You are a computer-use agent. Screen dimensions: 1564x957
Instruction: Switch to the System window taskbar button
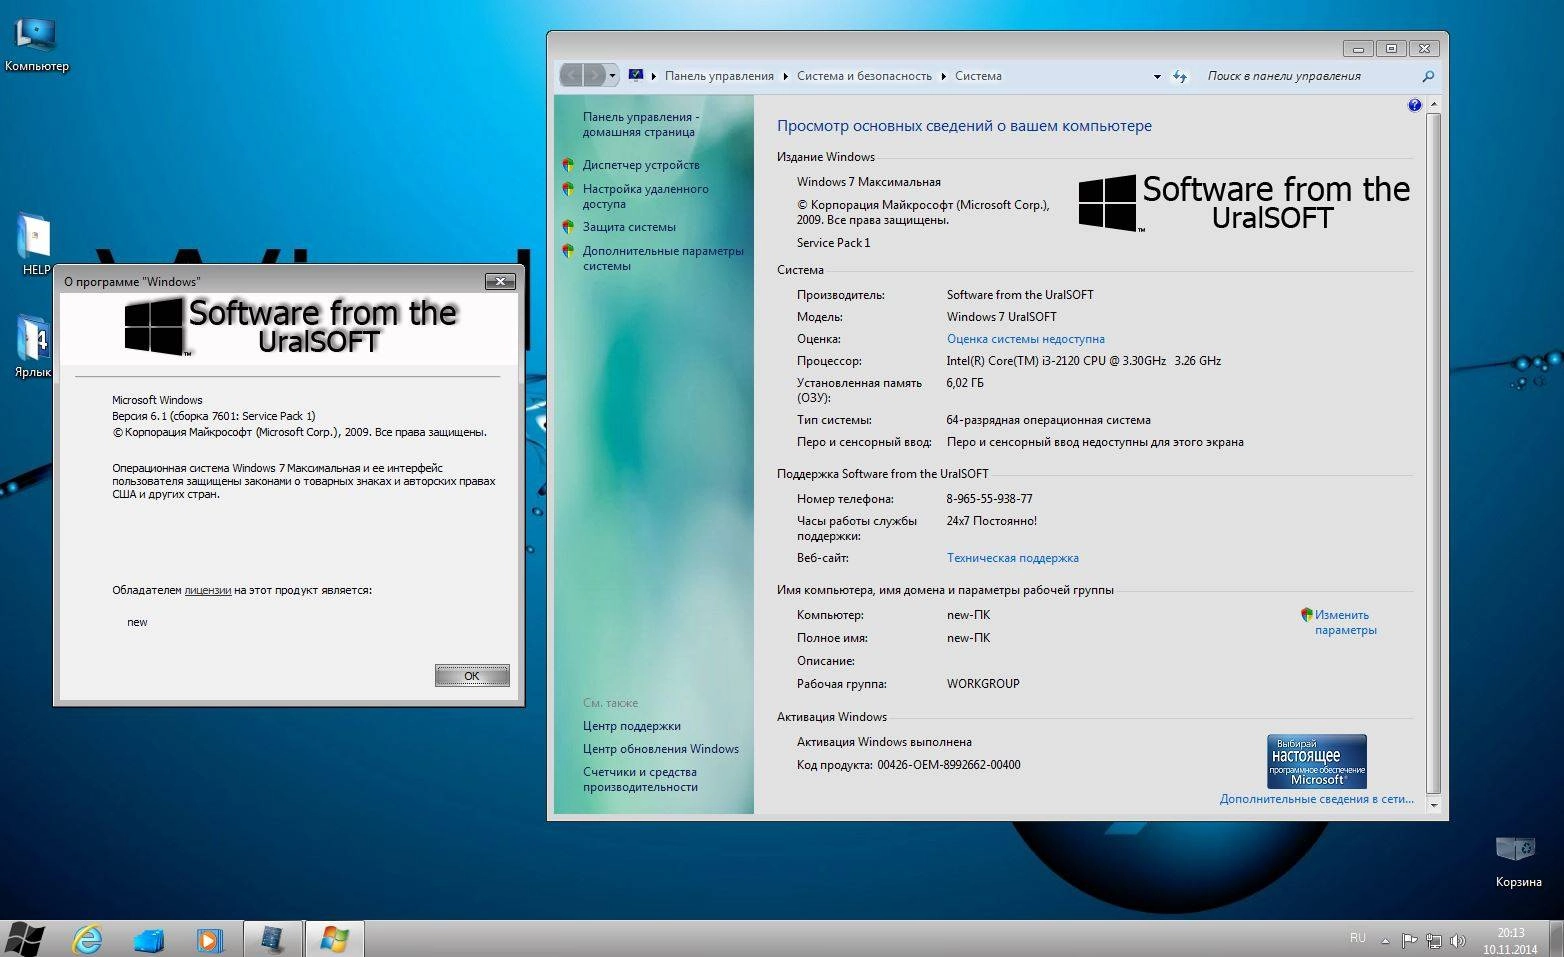272,940
